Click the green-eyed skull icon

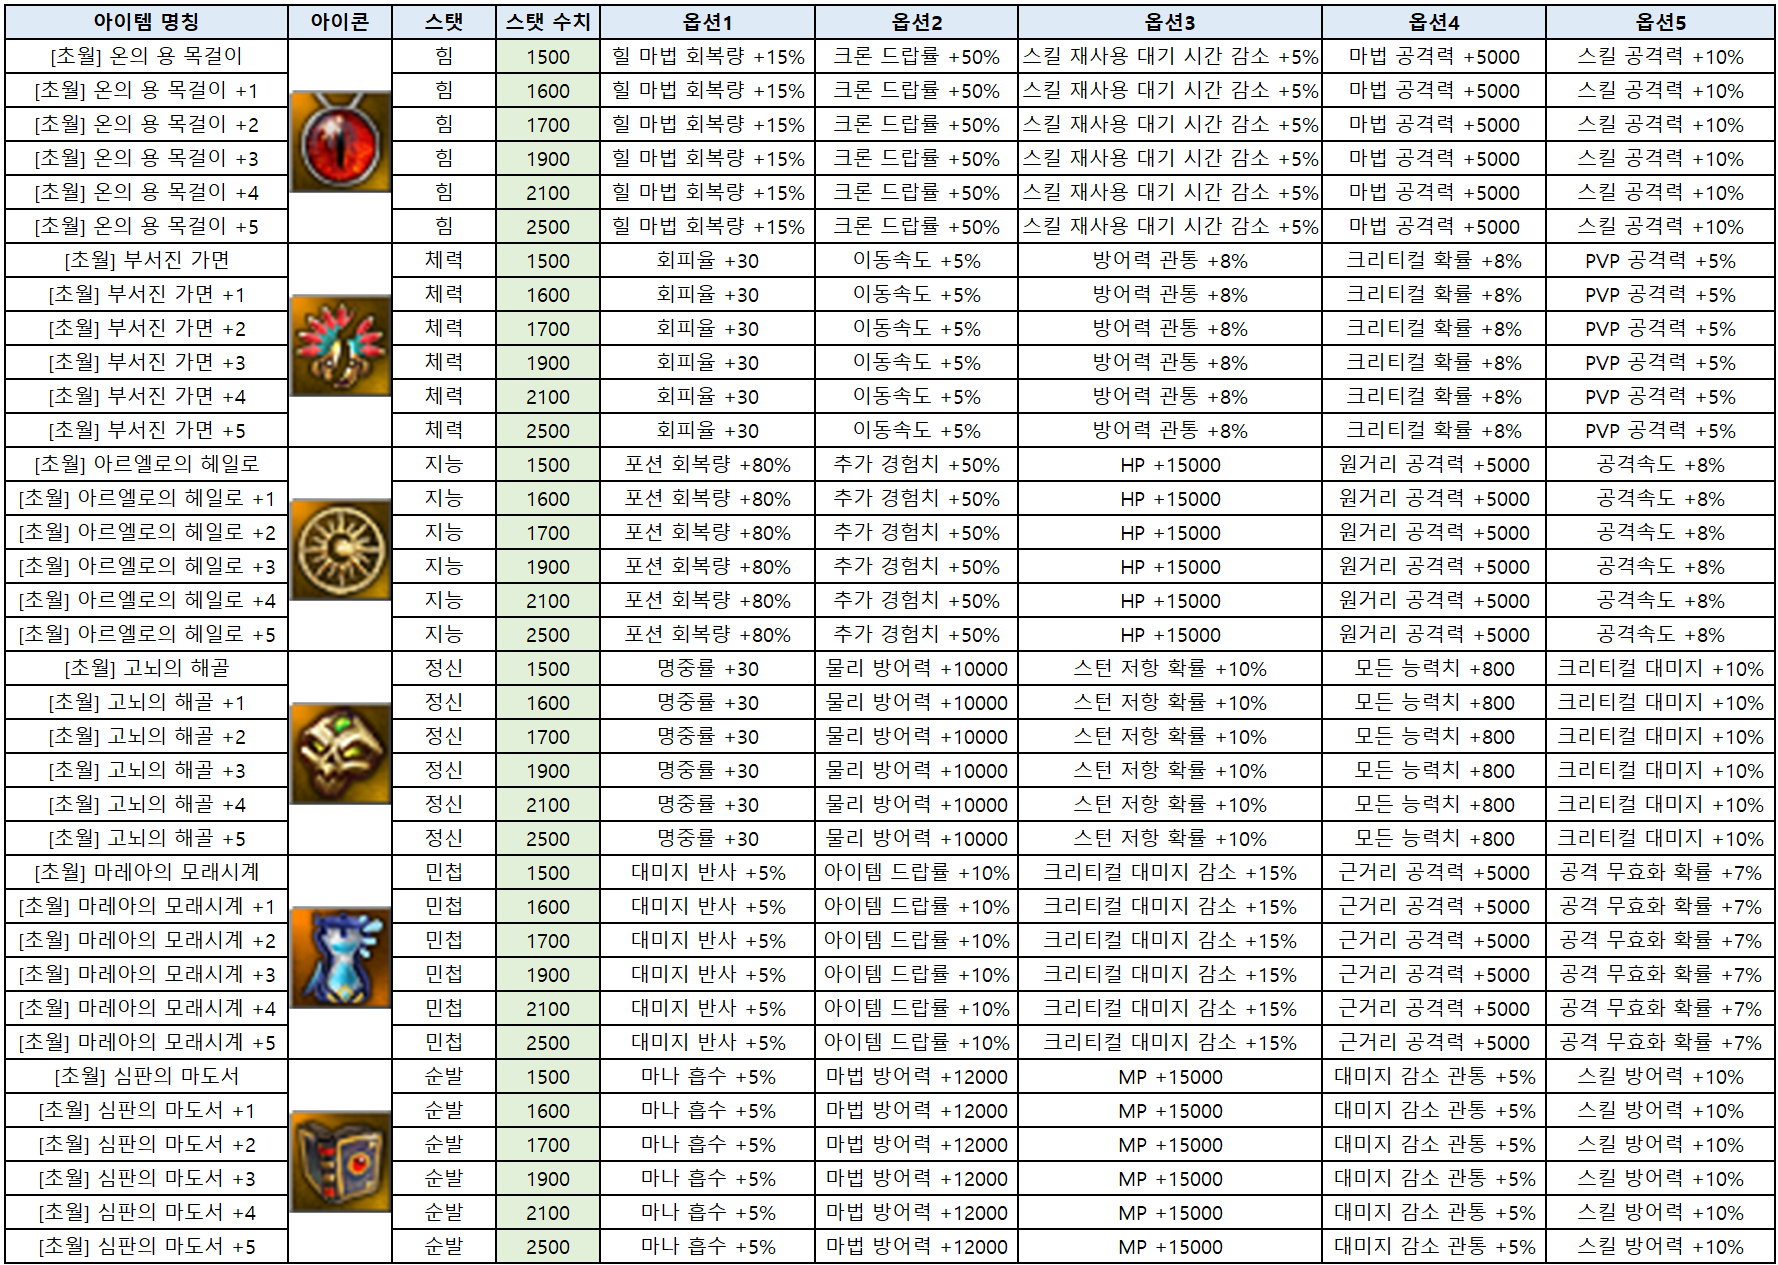point(340,753)
